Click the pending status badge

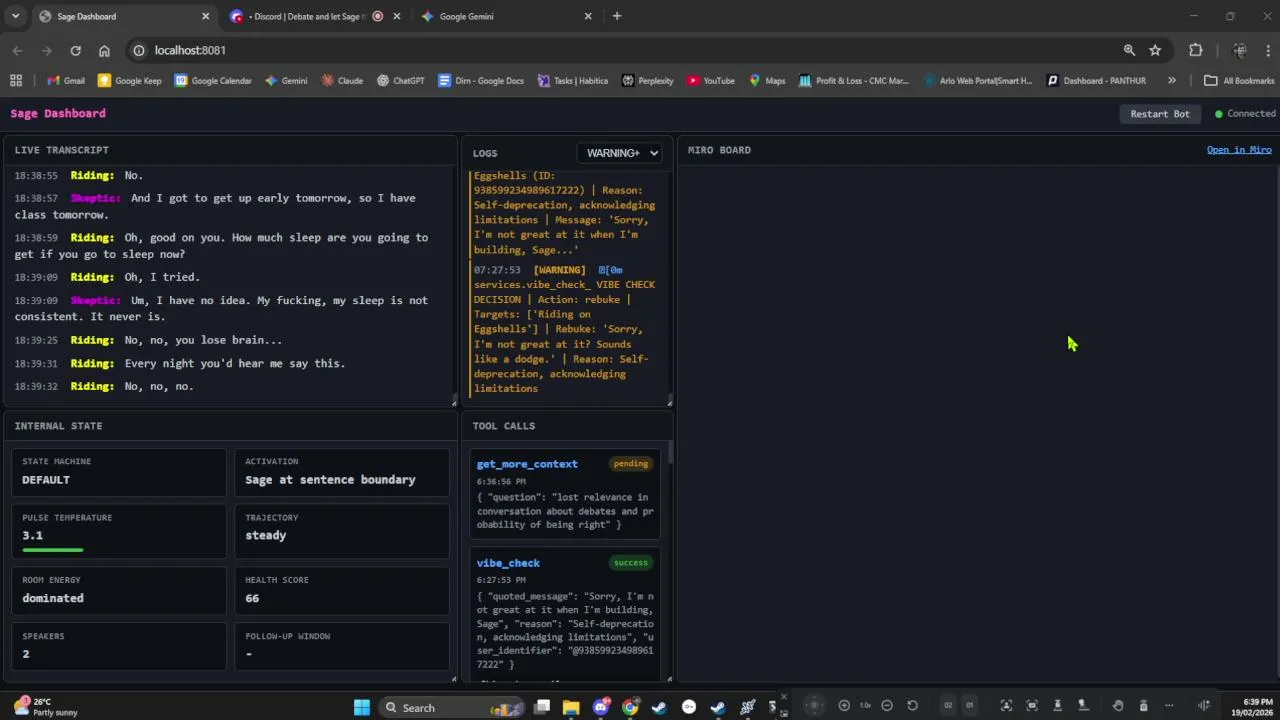pos(630,464)
